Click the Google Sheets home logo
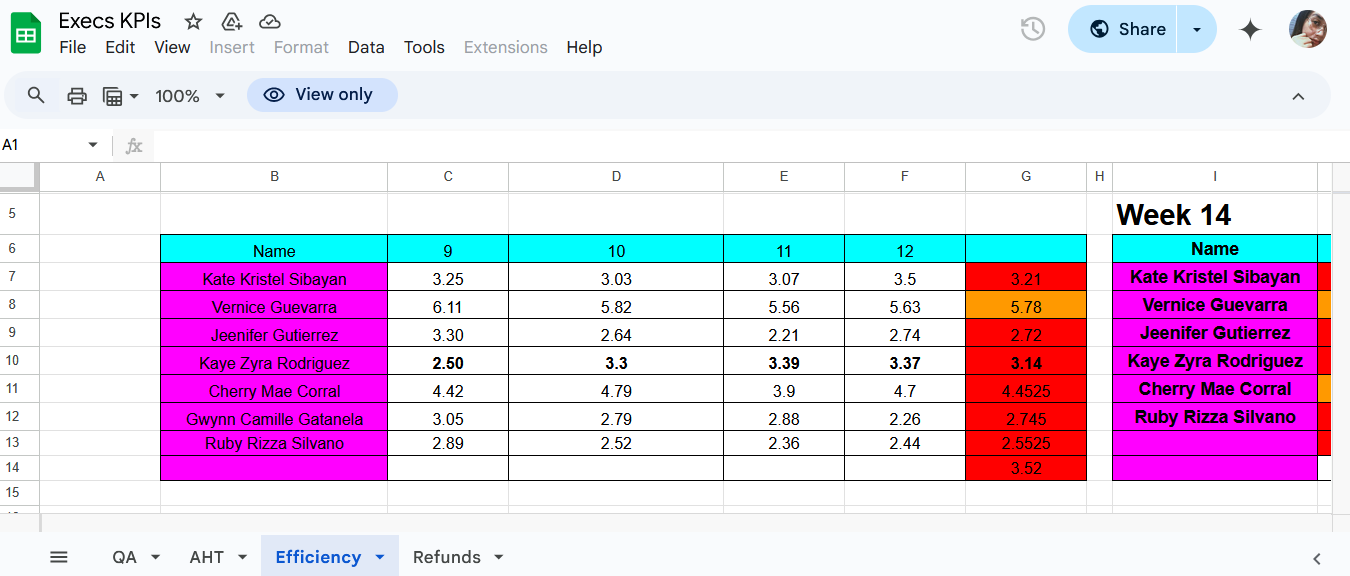The height and width of the screenshot is (576, 1350). click(26, 34)
